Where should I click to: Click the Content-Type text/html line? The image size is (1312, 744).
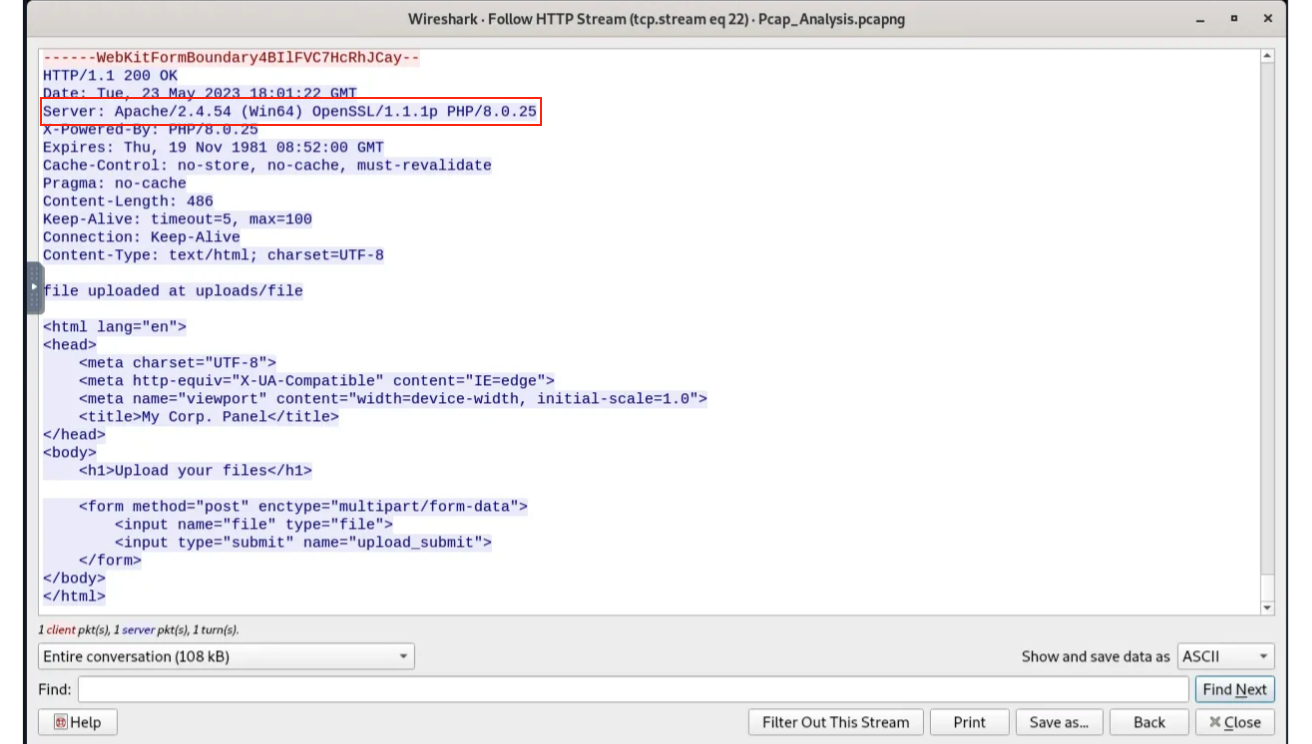click(213, 255)
